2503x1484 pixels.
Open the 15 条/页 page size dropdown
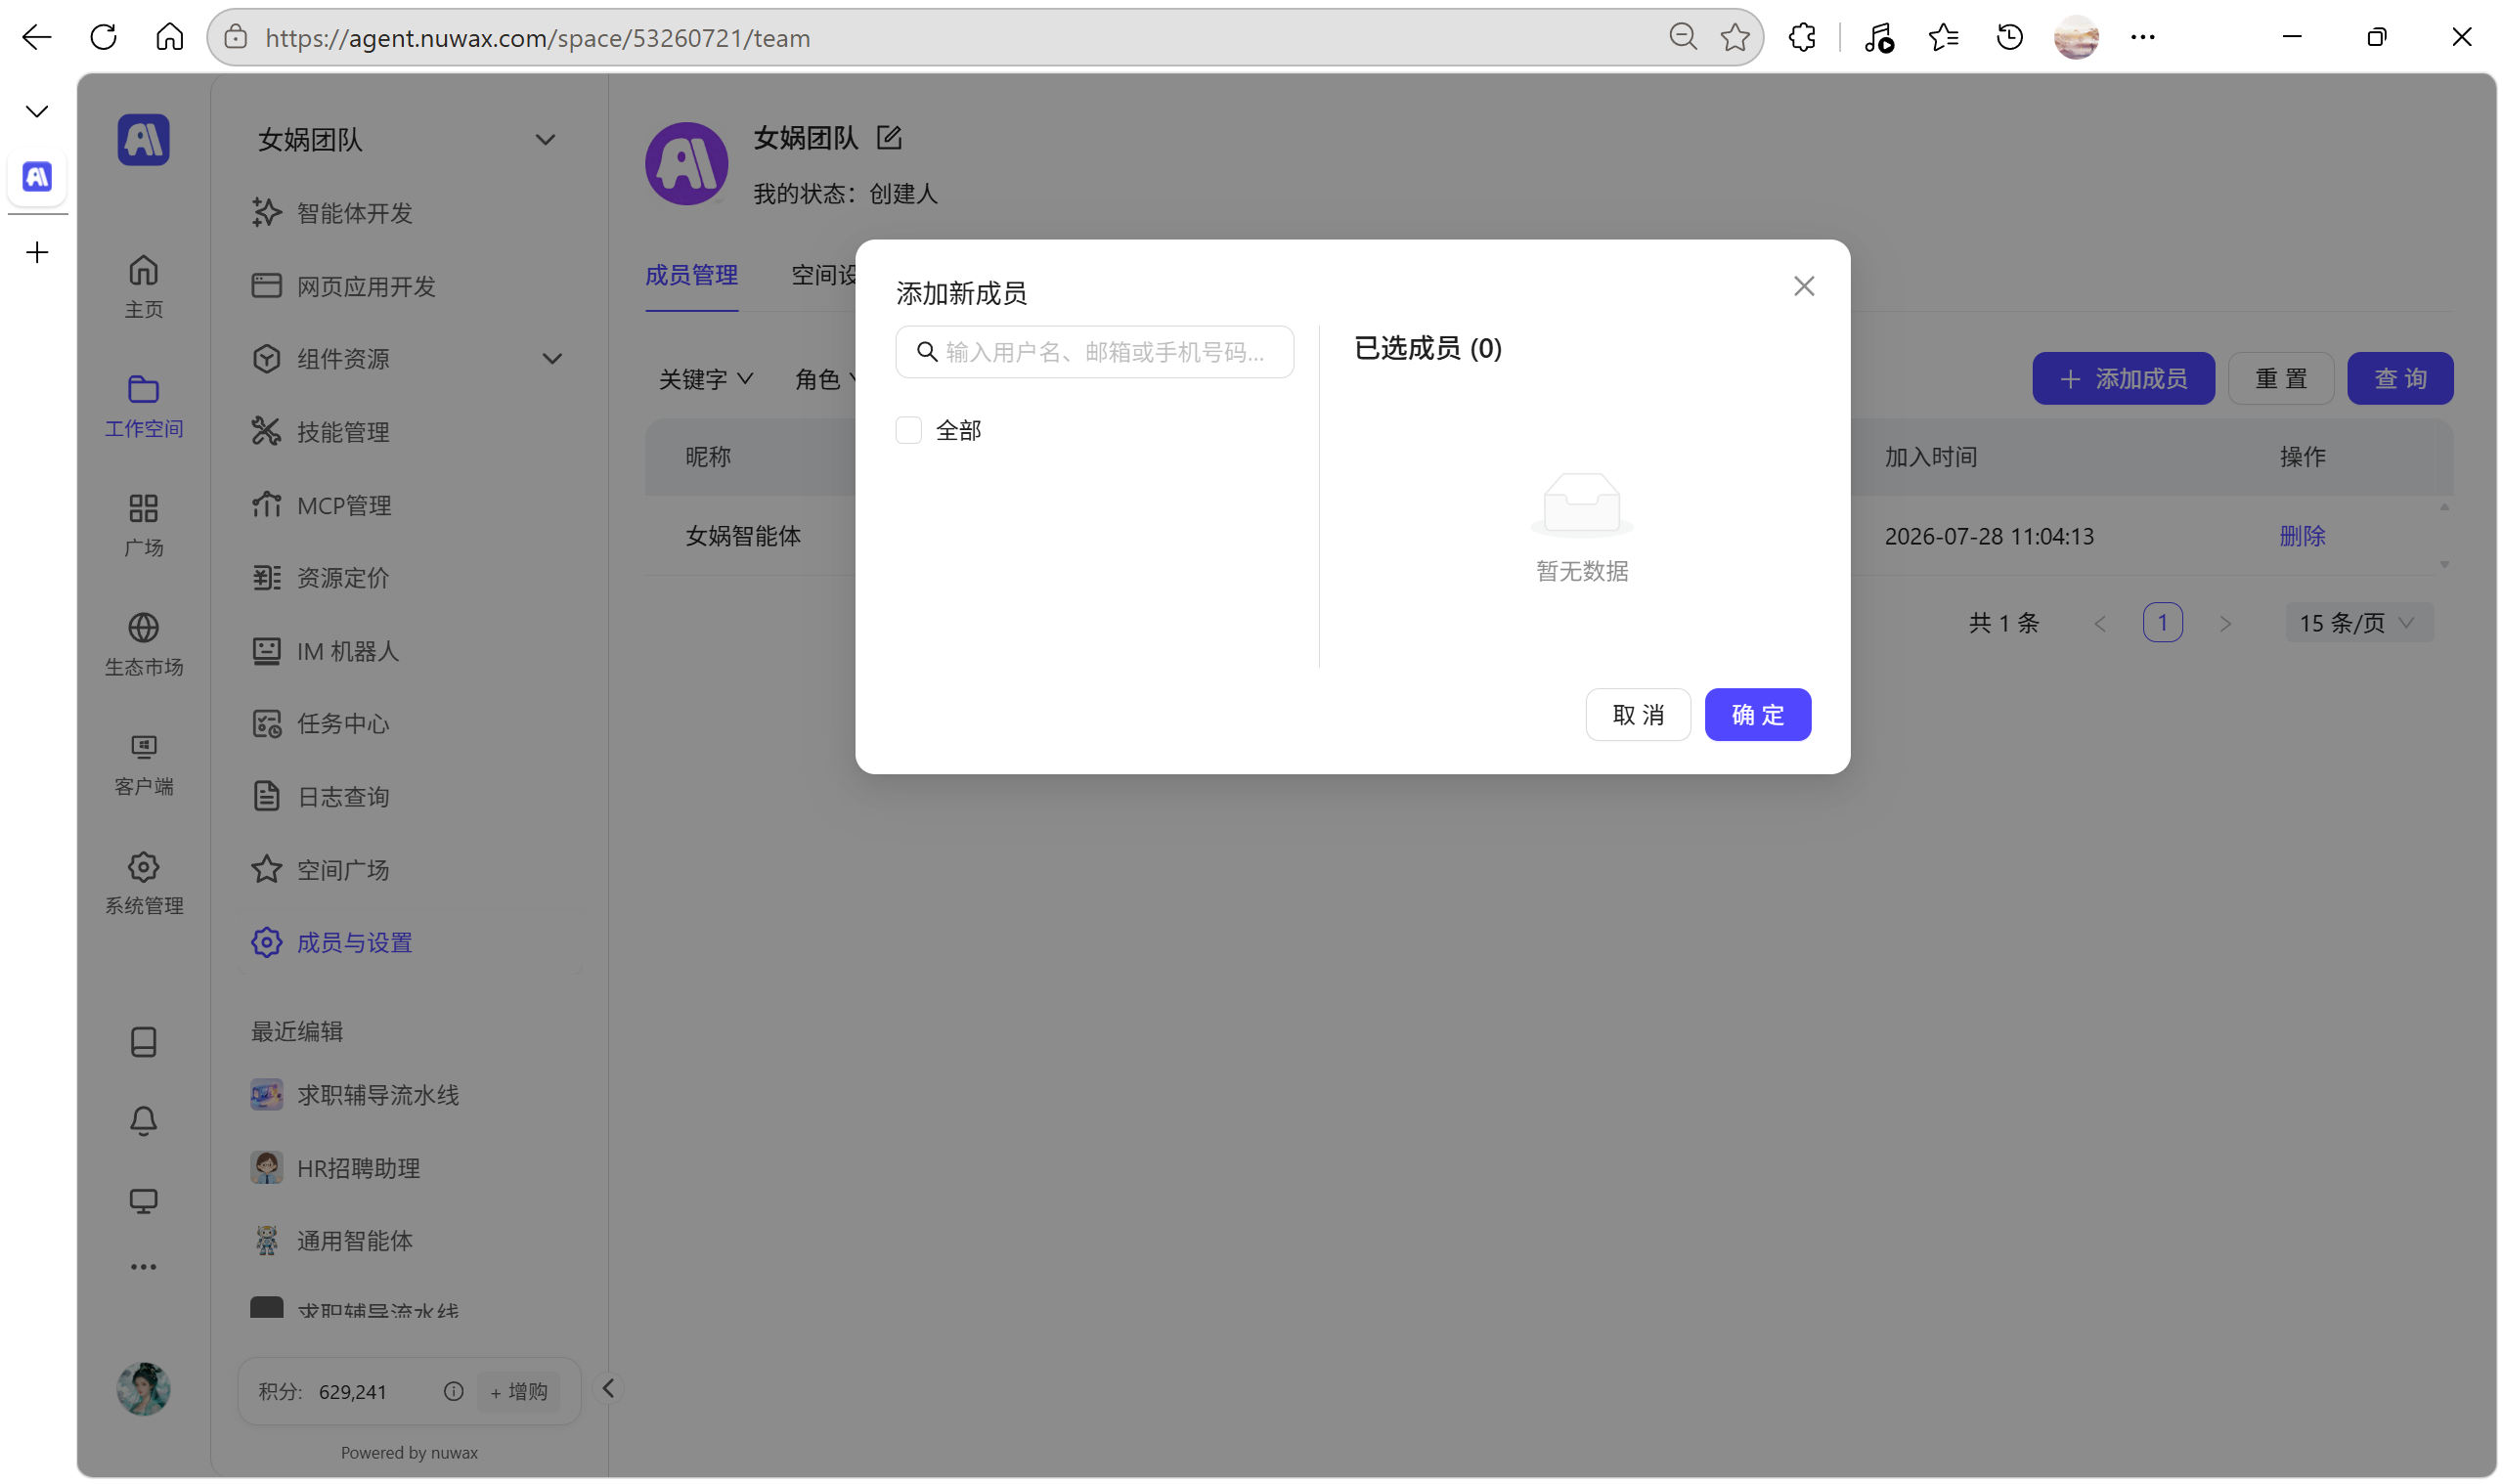[x=2358, y=623]
